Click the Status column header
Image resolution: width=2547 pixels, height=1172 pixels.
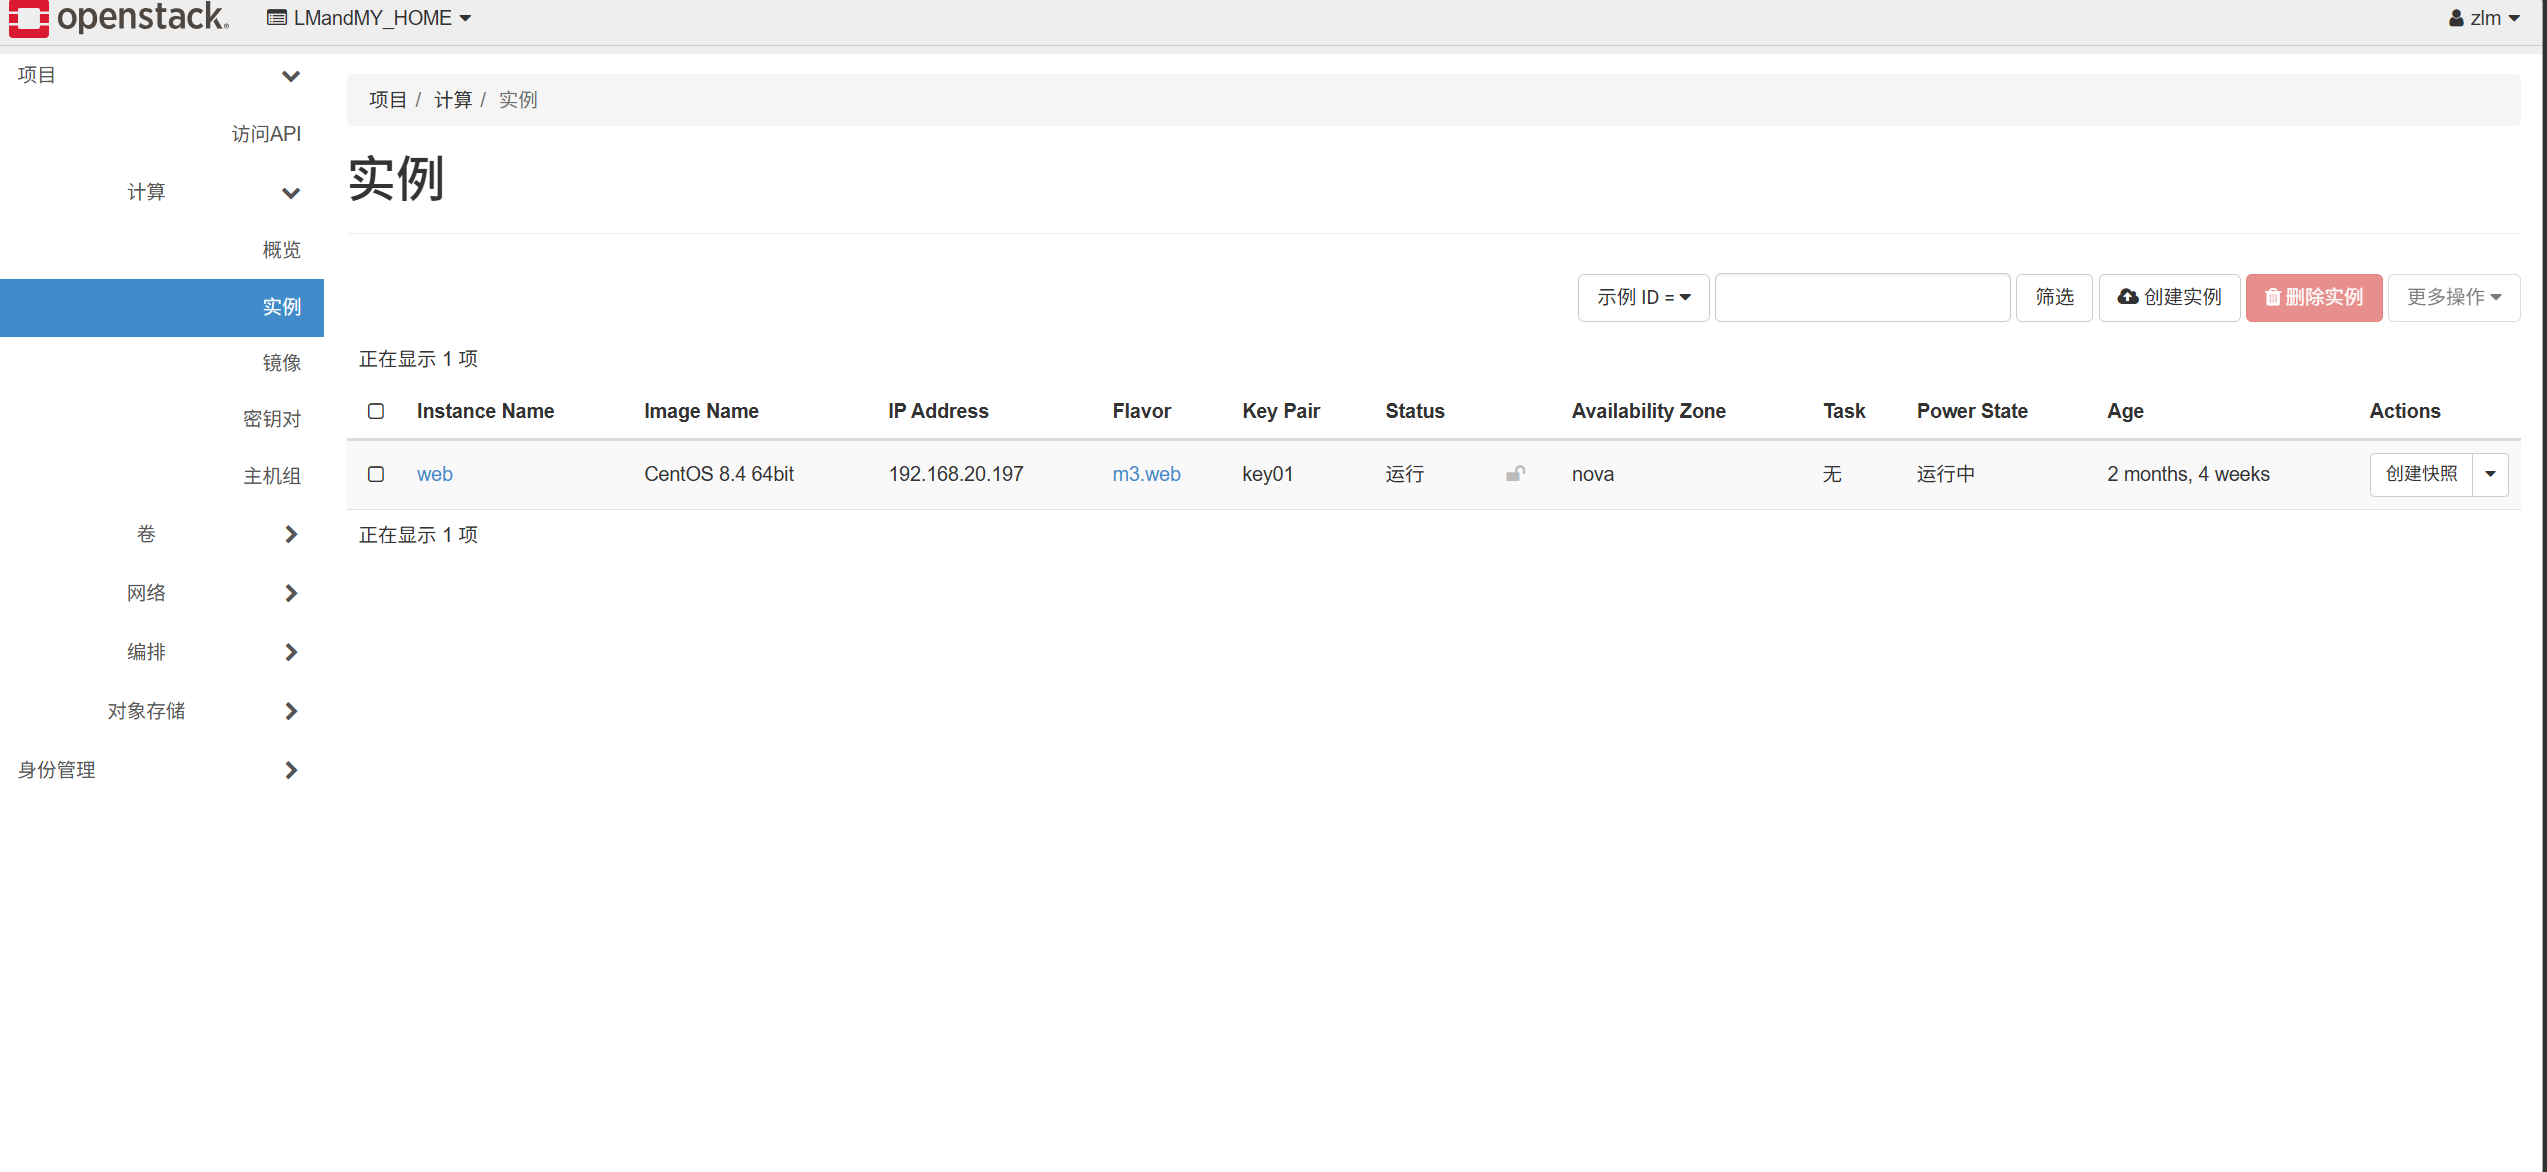pos(1414,411)
